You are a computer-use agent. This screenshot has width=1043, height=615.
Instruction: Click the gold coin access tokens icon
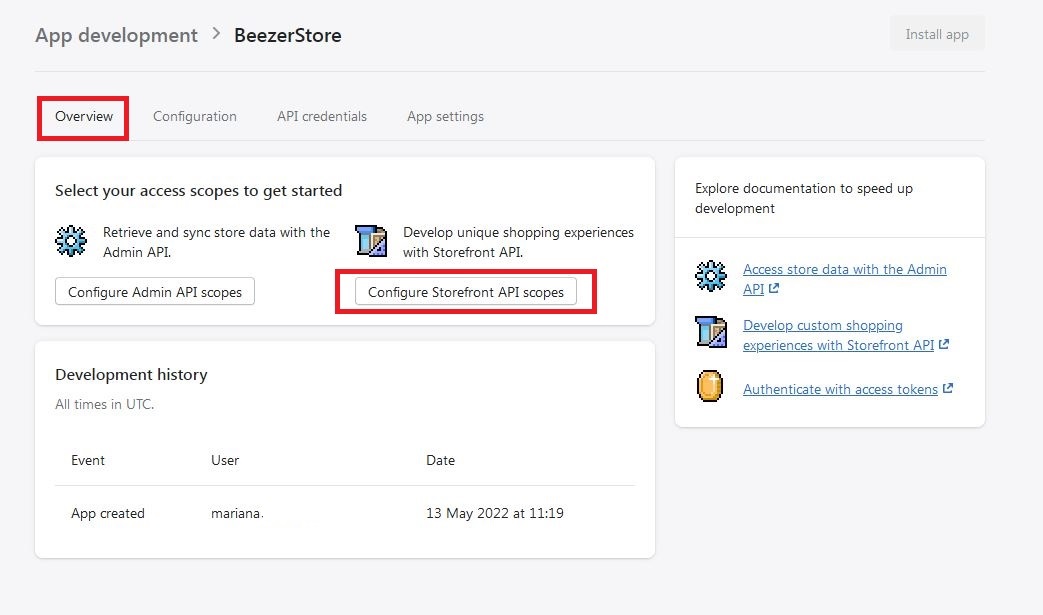pyautogui.click(x=710, y=387)
